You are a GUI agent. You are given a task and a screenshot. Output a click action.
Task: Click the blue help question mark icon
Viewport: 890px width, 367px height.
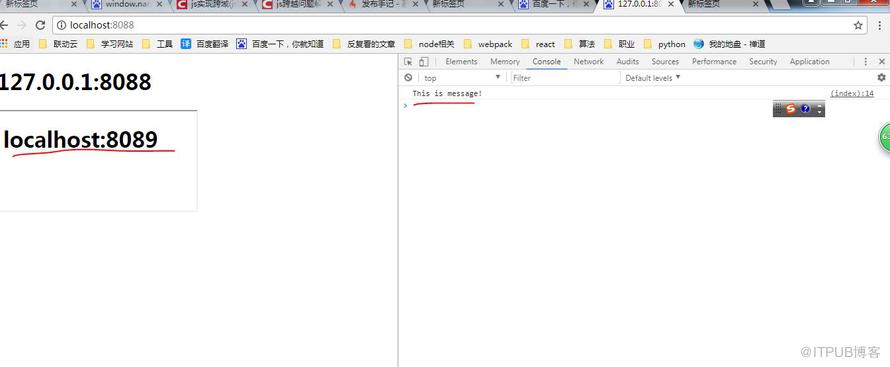pos(805,109)
